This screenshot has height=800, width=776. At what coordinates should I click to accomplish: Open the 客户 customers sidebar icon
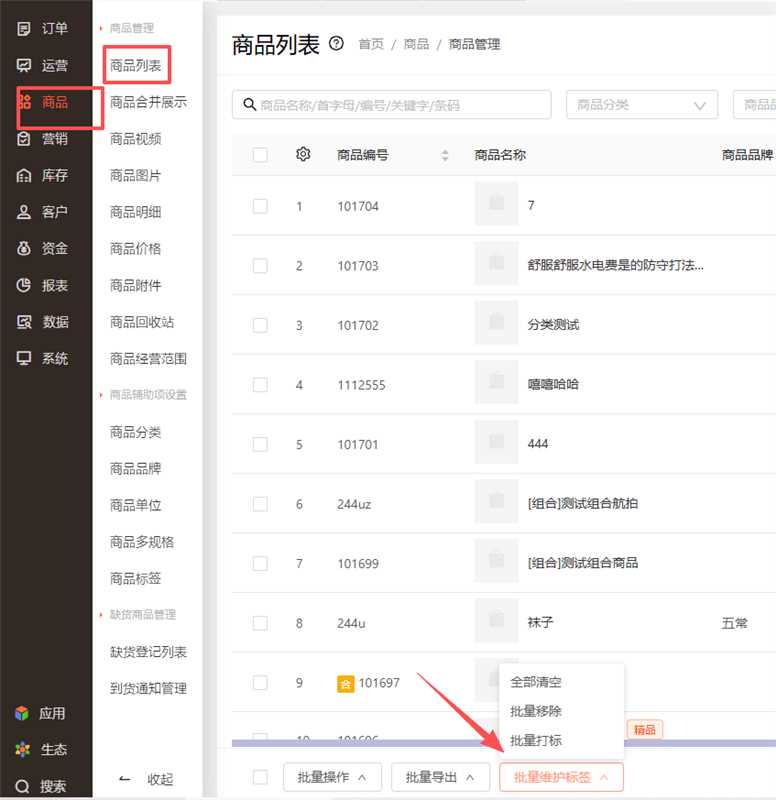click(23, 212)
